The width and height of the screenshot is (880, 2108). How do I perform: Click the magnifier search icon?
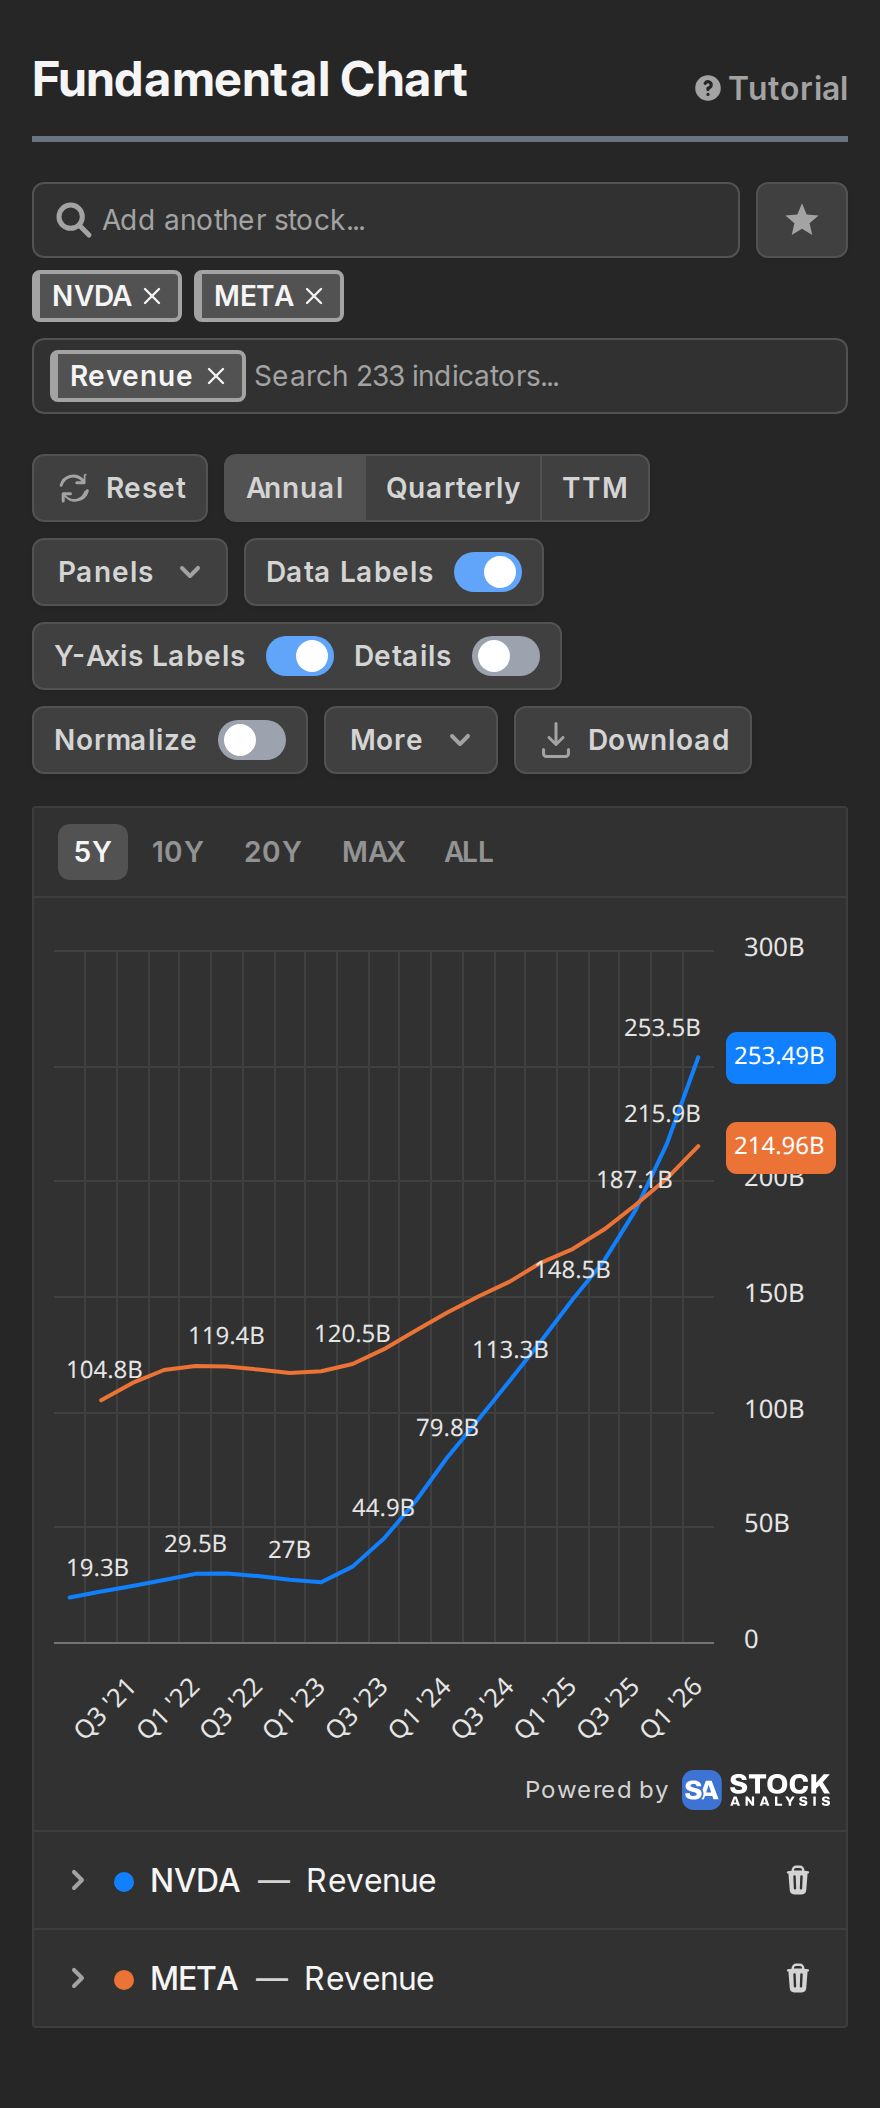(x=73, y=220)
